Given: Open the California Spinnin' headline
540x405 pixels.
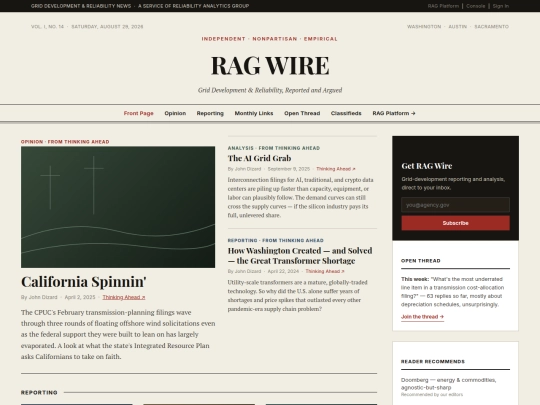Looking at the screenshot, I should pos(84,282).
